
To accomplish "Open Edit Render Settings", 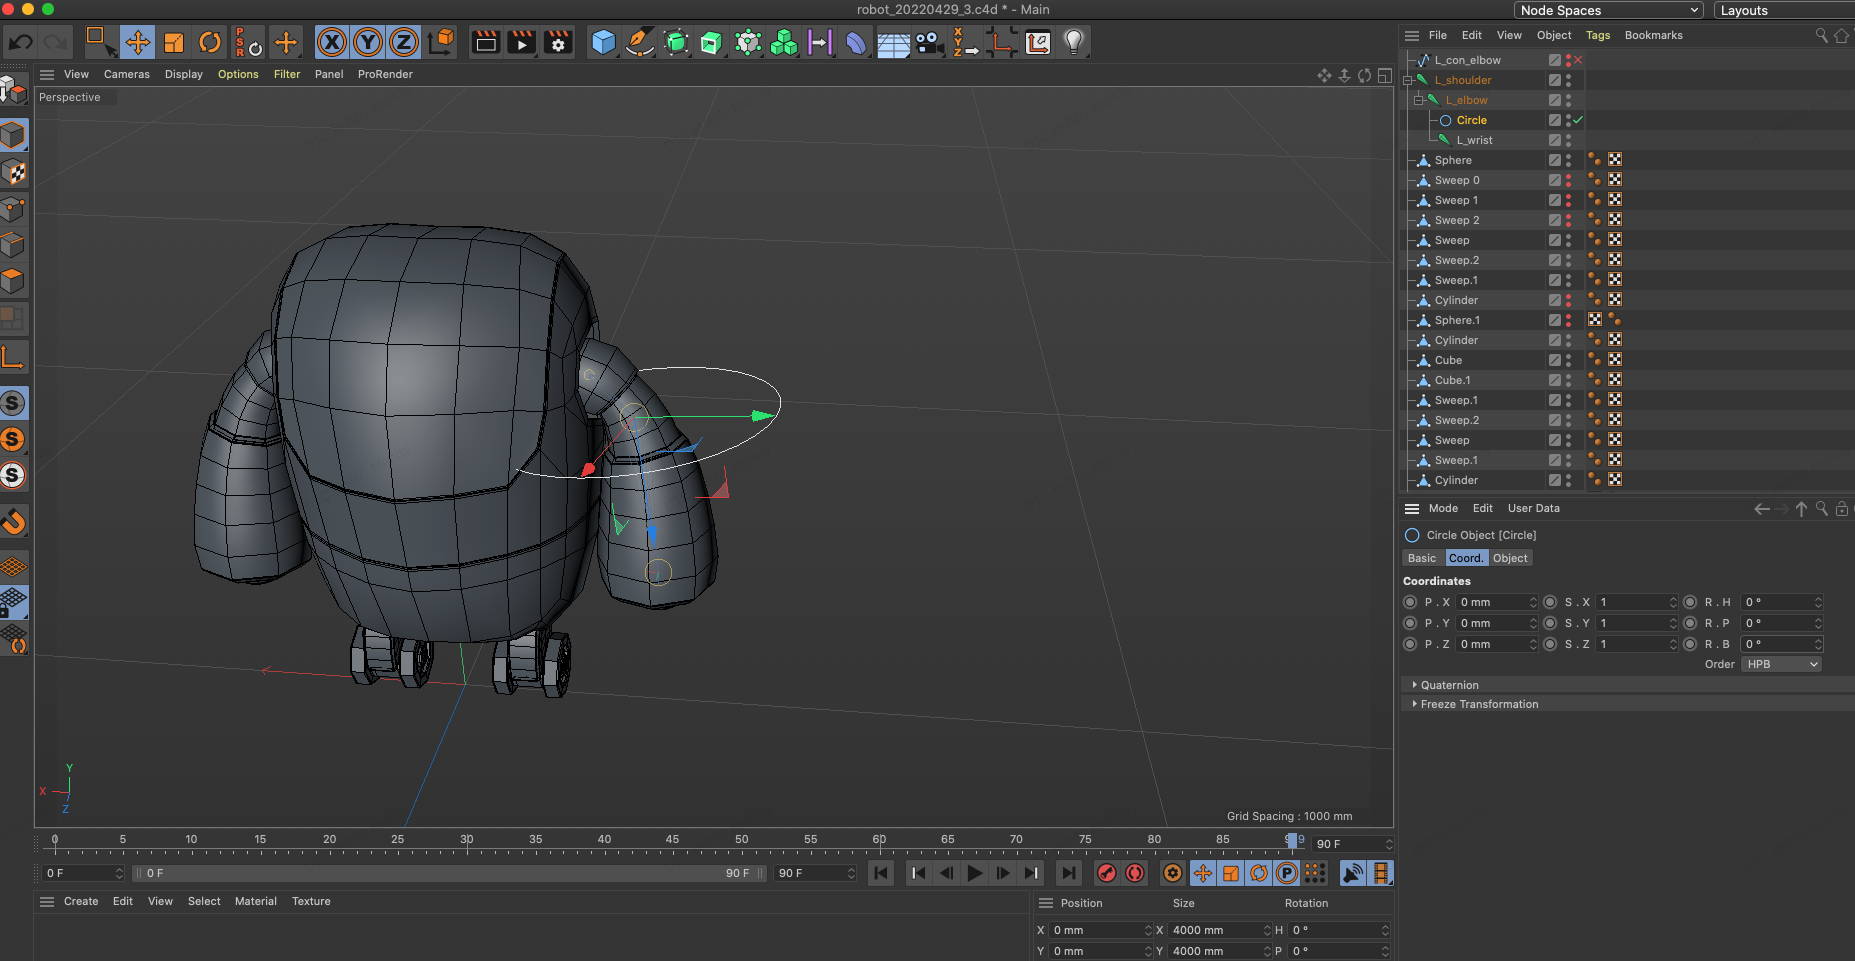I will [558, 42].
